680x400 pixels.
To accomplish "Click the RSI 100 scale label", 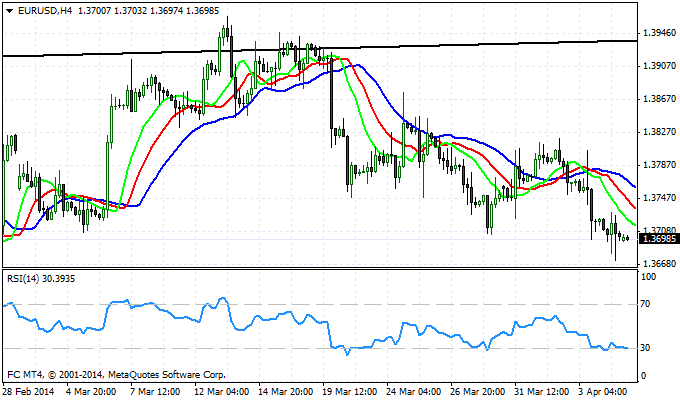I will [x=648, y=277].
